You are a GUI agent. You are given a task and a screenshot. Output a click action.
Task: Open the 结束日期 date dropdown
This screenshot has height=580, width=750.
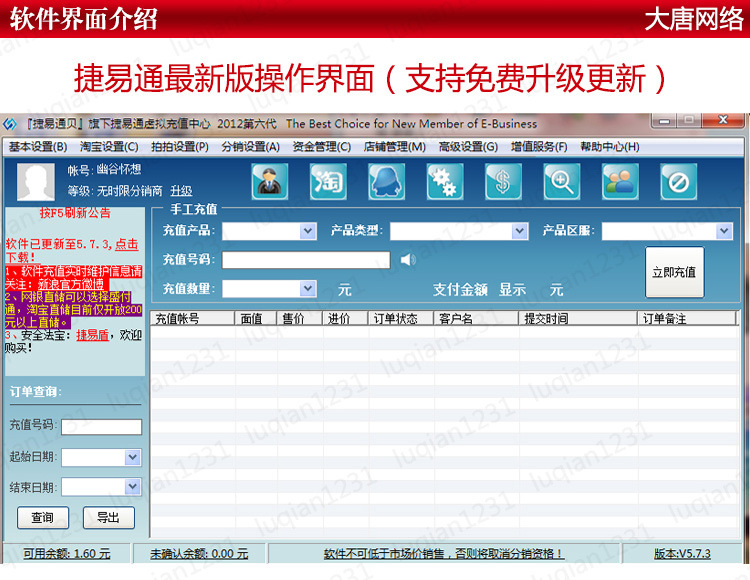(x=132, y=487)
